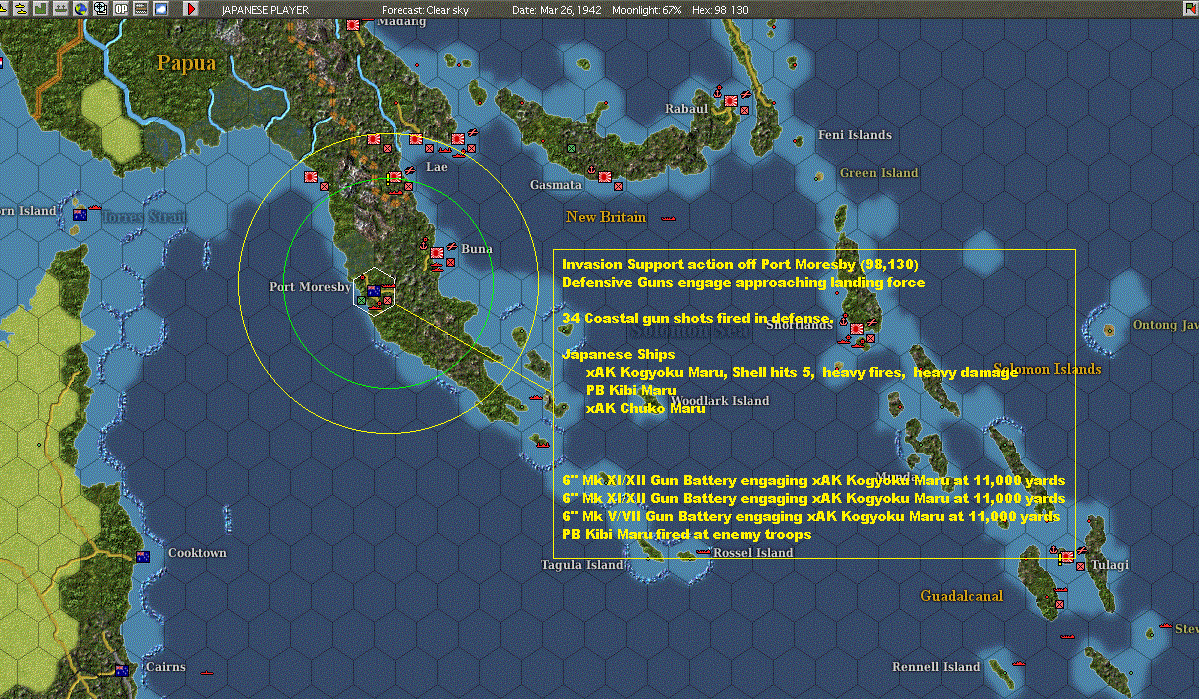Viewport: 1199px width, 699px height.
Task: Click the globe icon in the top toolbar
Action: click(x=80, y=9)
